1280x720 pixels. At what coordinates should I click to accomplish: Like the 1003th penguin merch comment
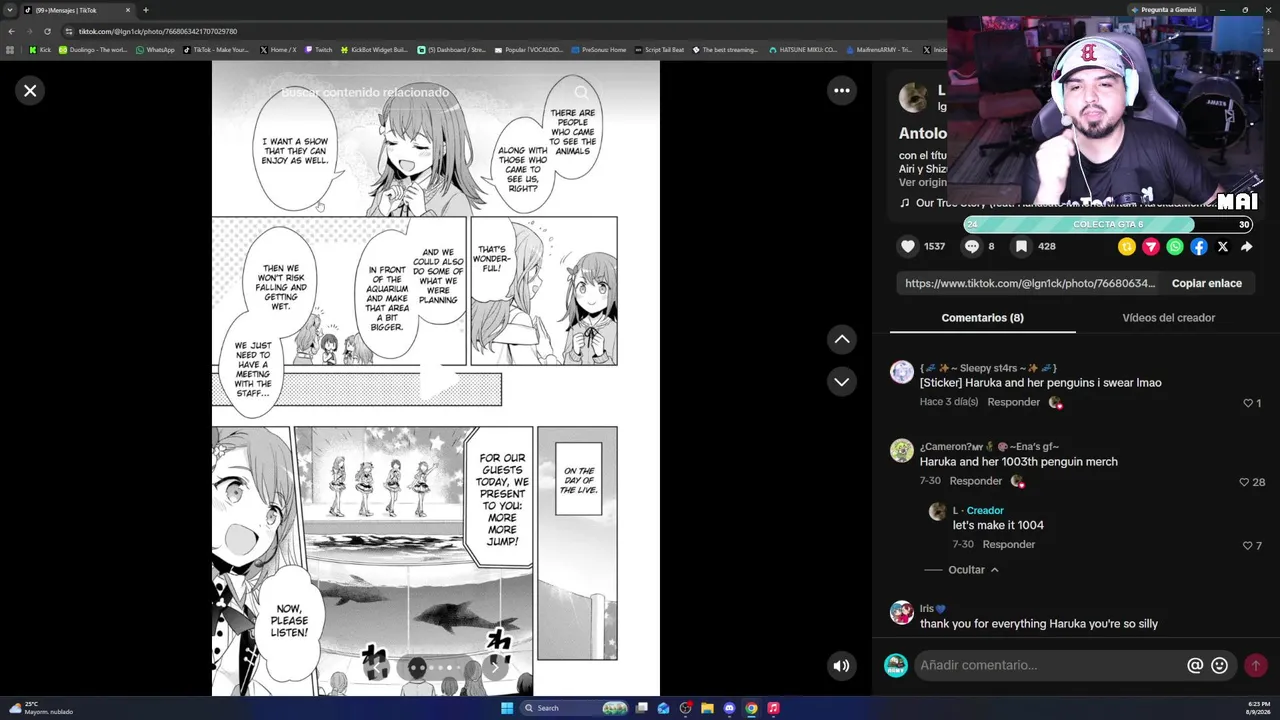(x=1245, y=482)
